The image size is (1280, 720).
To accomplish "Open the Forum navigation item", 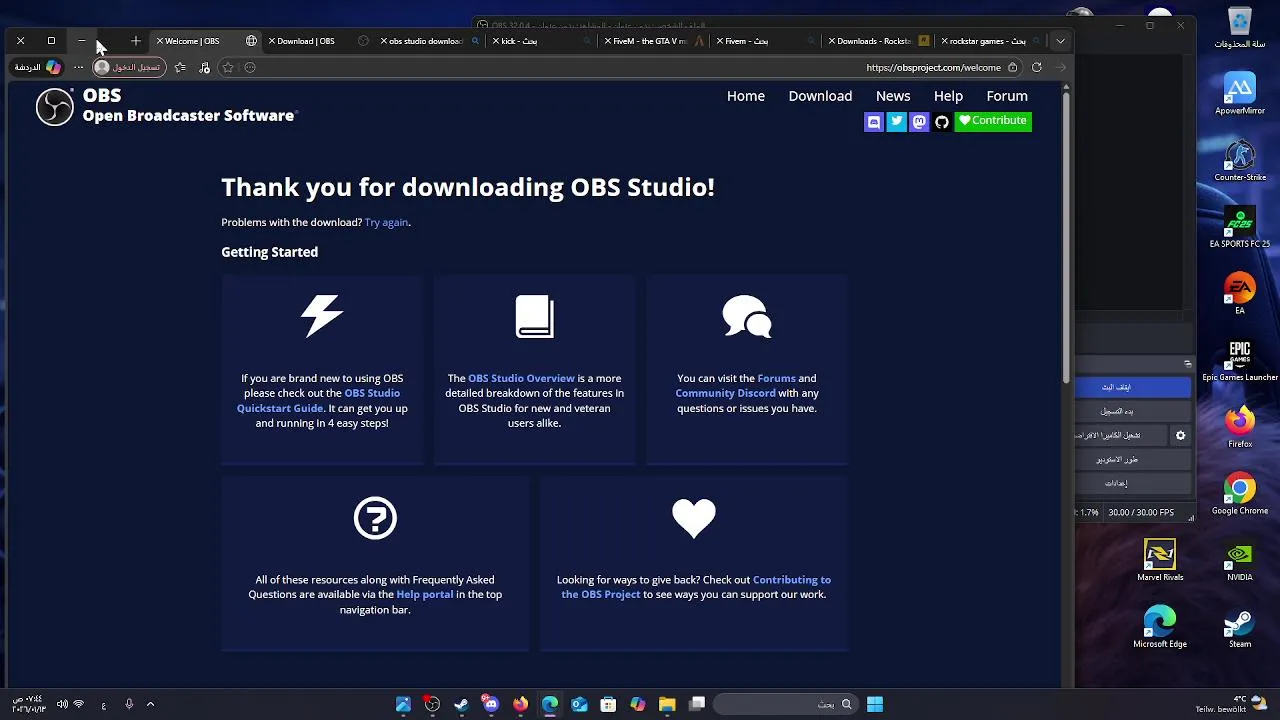I will pyautogui.click(x=1007, y=96).
